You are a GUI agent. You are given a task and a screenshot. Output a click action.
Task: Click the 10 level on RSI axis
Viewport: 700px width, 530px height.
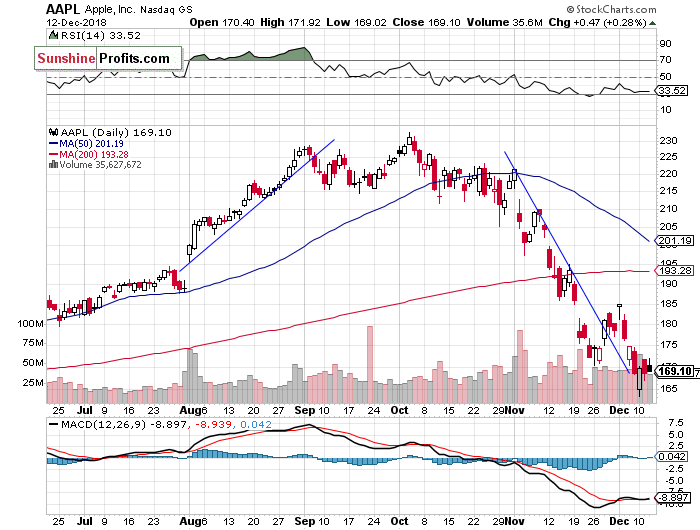[x=666, y=110]
